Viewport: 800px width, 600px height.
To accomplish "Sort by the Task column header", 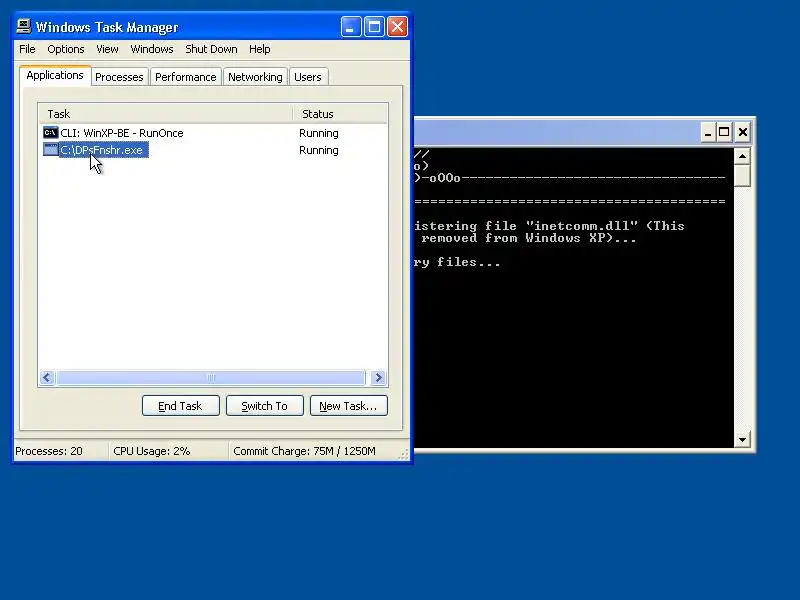I will click(165, 114).
